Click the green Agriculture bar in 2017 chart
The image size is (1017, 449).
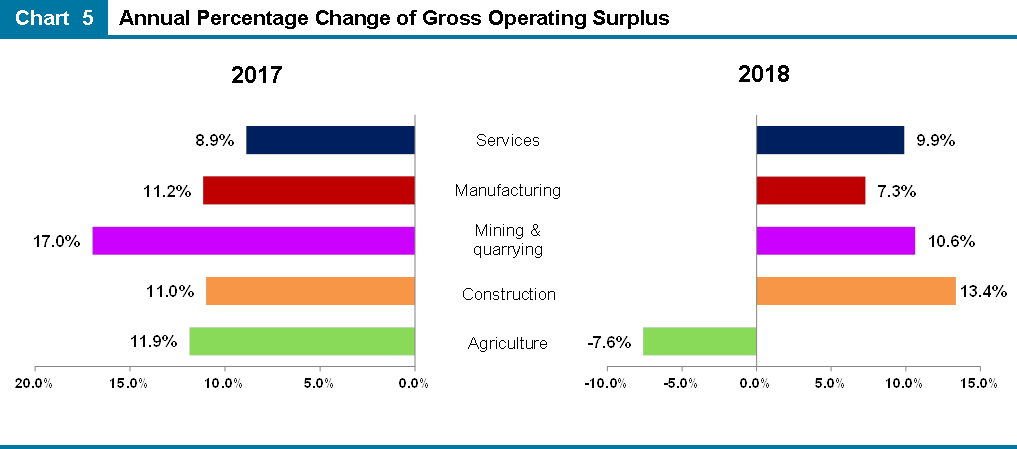301,341
